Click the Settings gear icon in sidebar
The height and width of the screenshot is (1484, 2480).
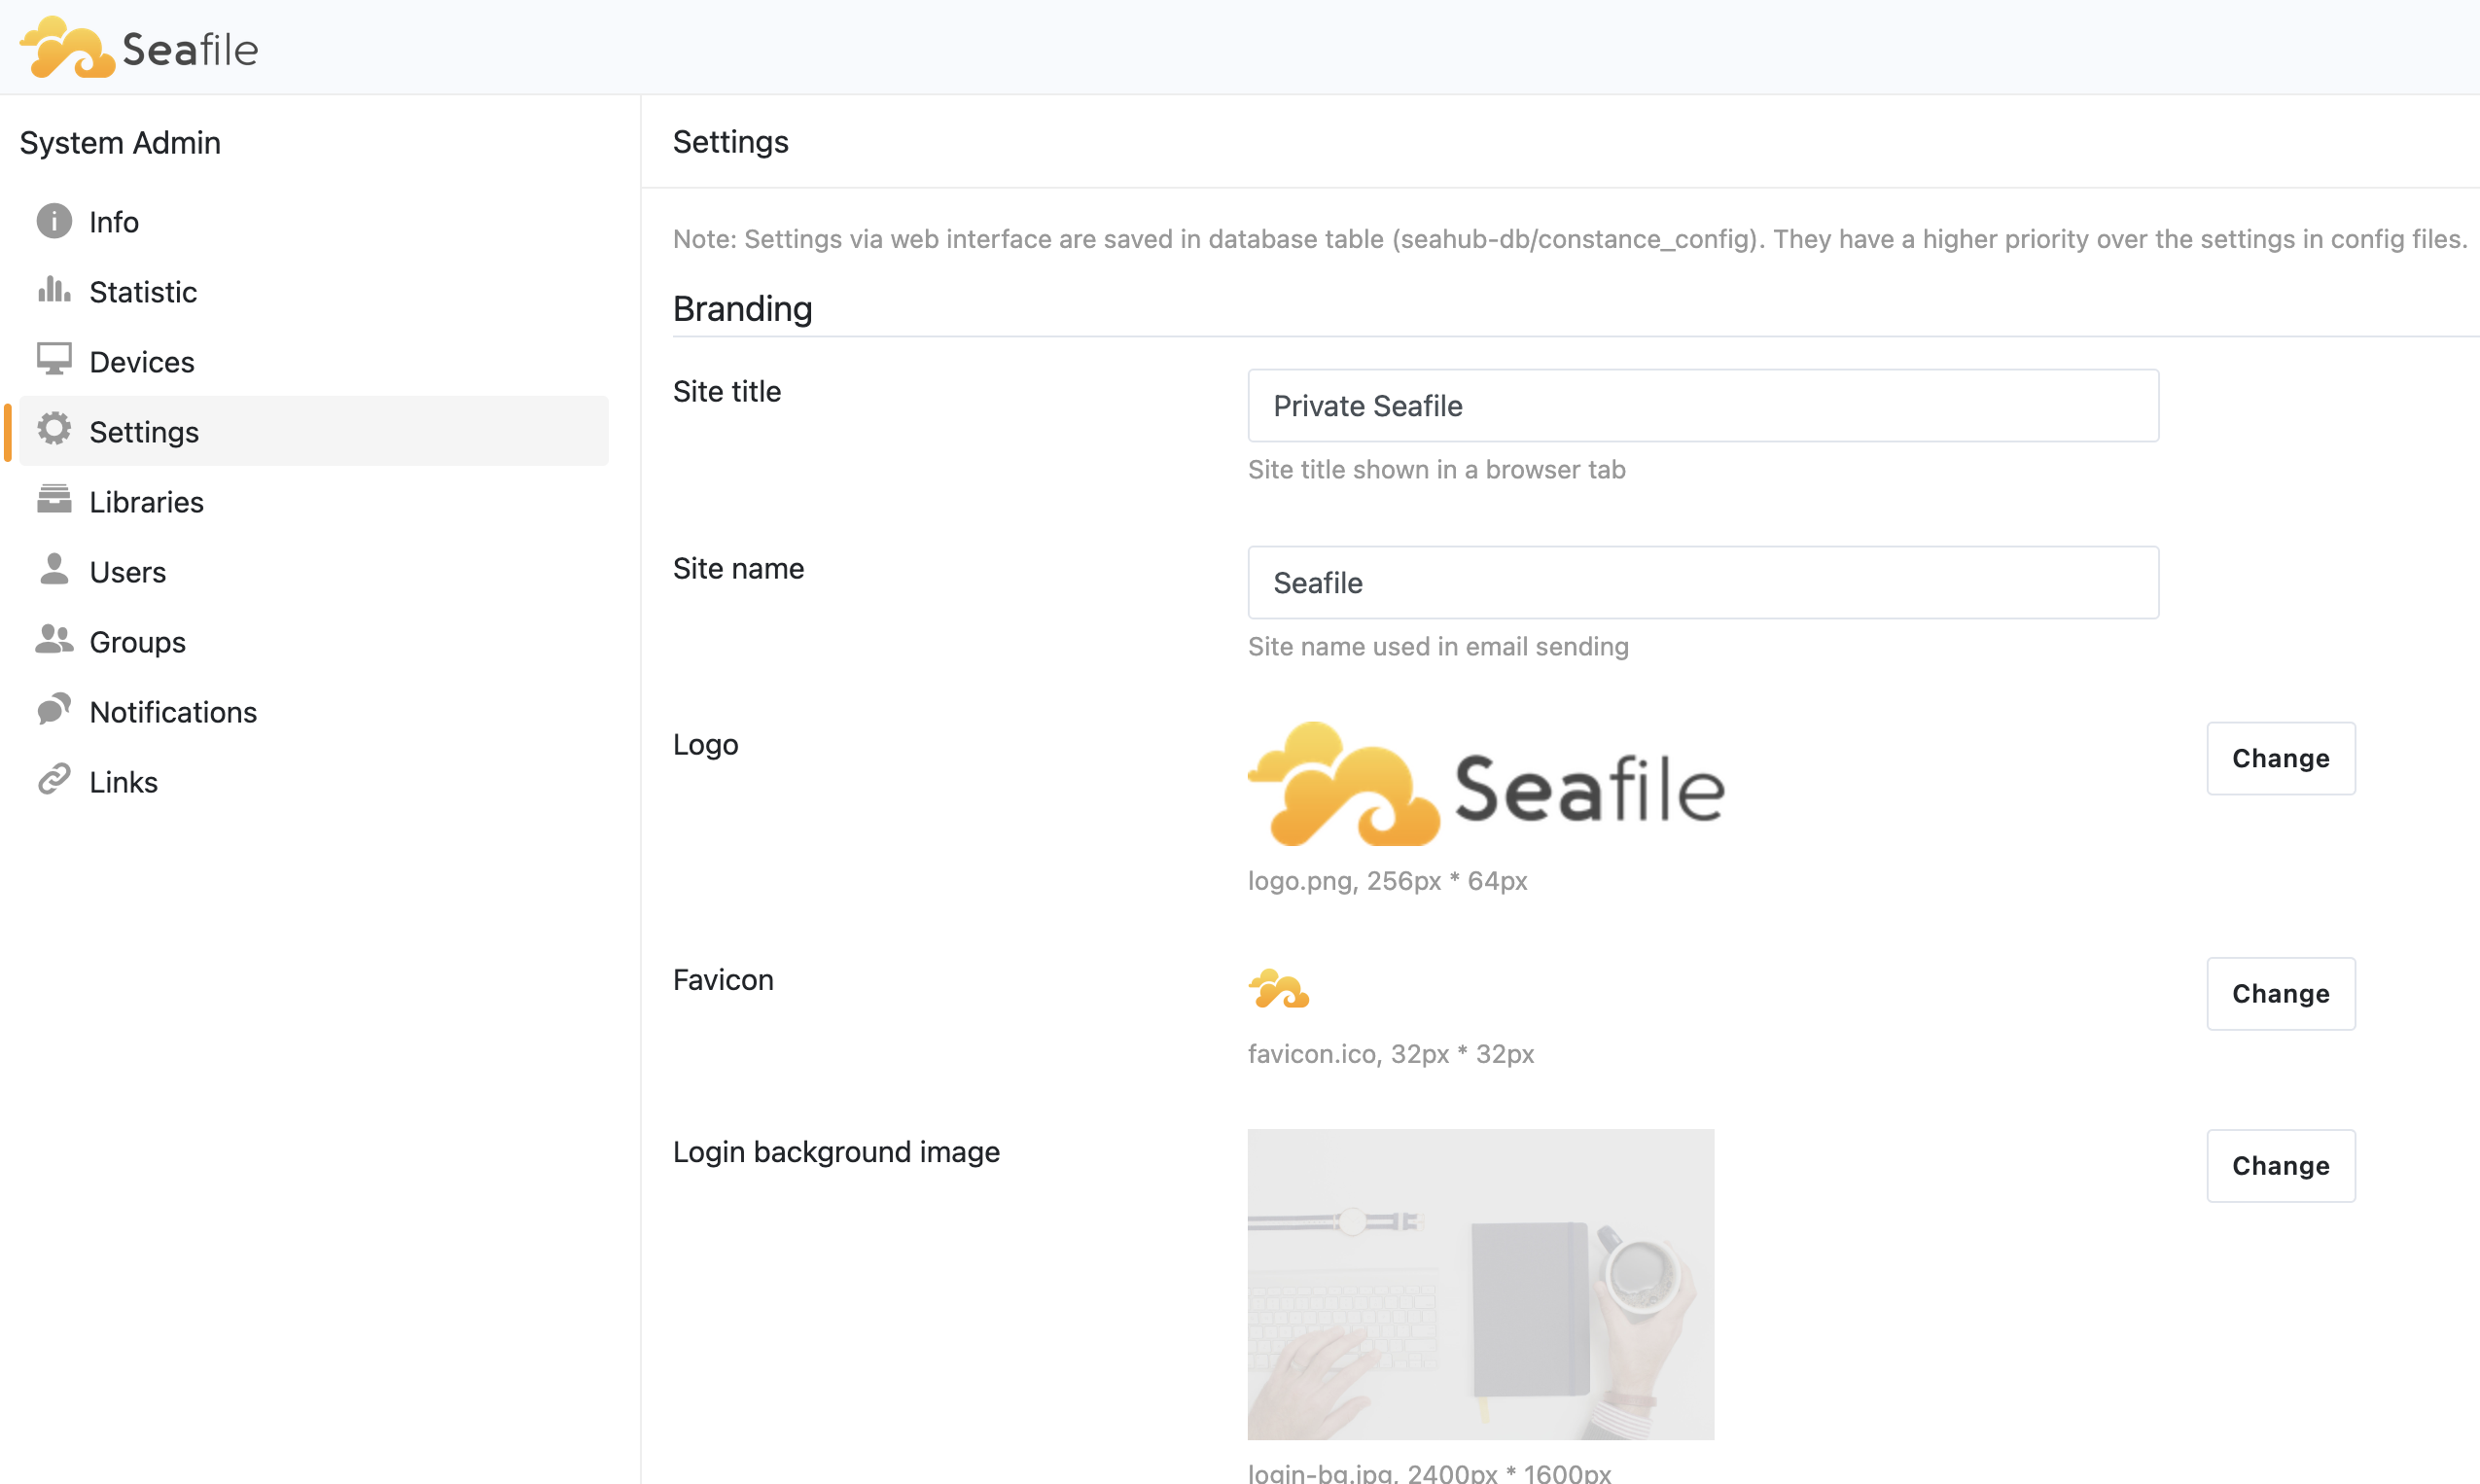coord(54,429)
